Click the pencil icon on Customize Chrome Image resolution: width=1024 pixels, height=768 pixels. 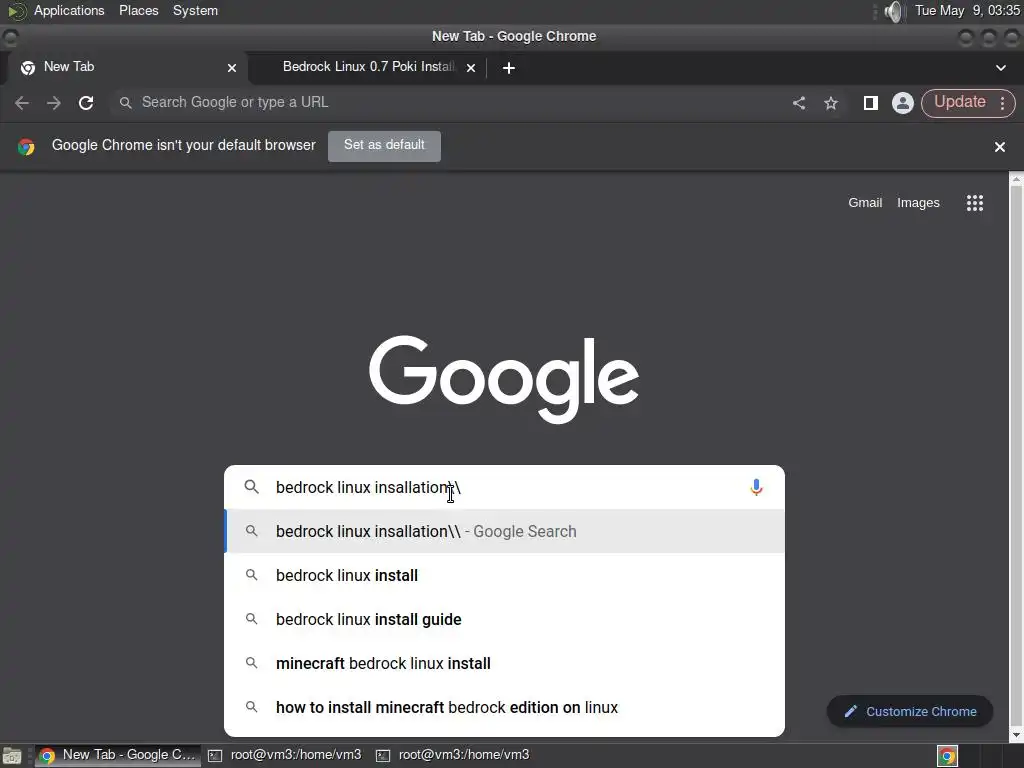pos(850,711)
